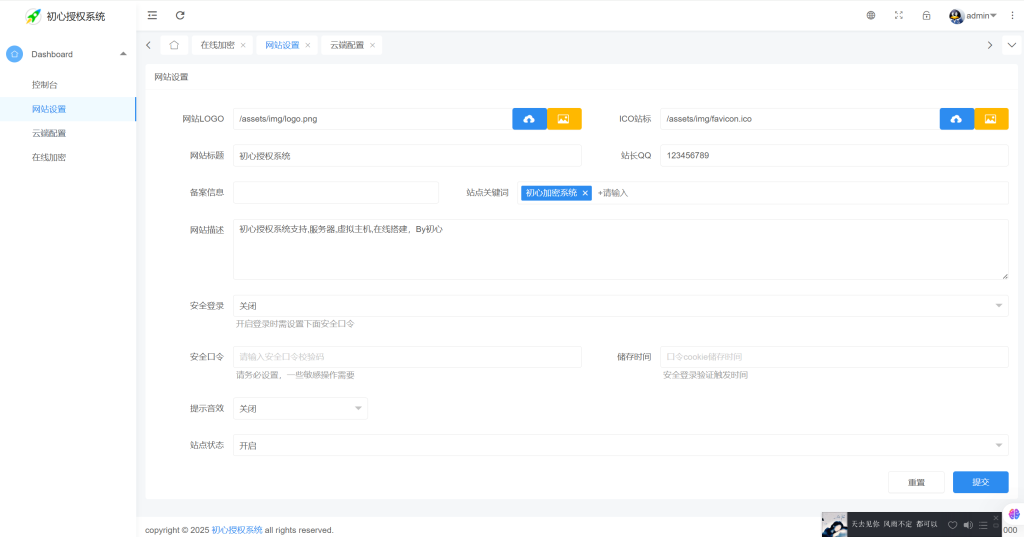The height and width of the screenshot is (537, 1024).
Task: Switch to the 云端配置 tab
Action: click(x=347, y=45)
